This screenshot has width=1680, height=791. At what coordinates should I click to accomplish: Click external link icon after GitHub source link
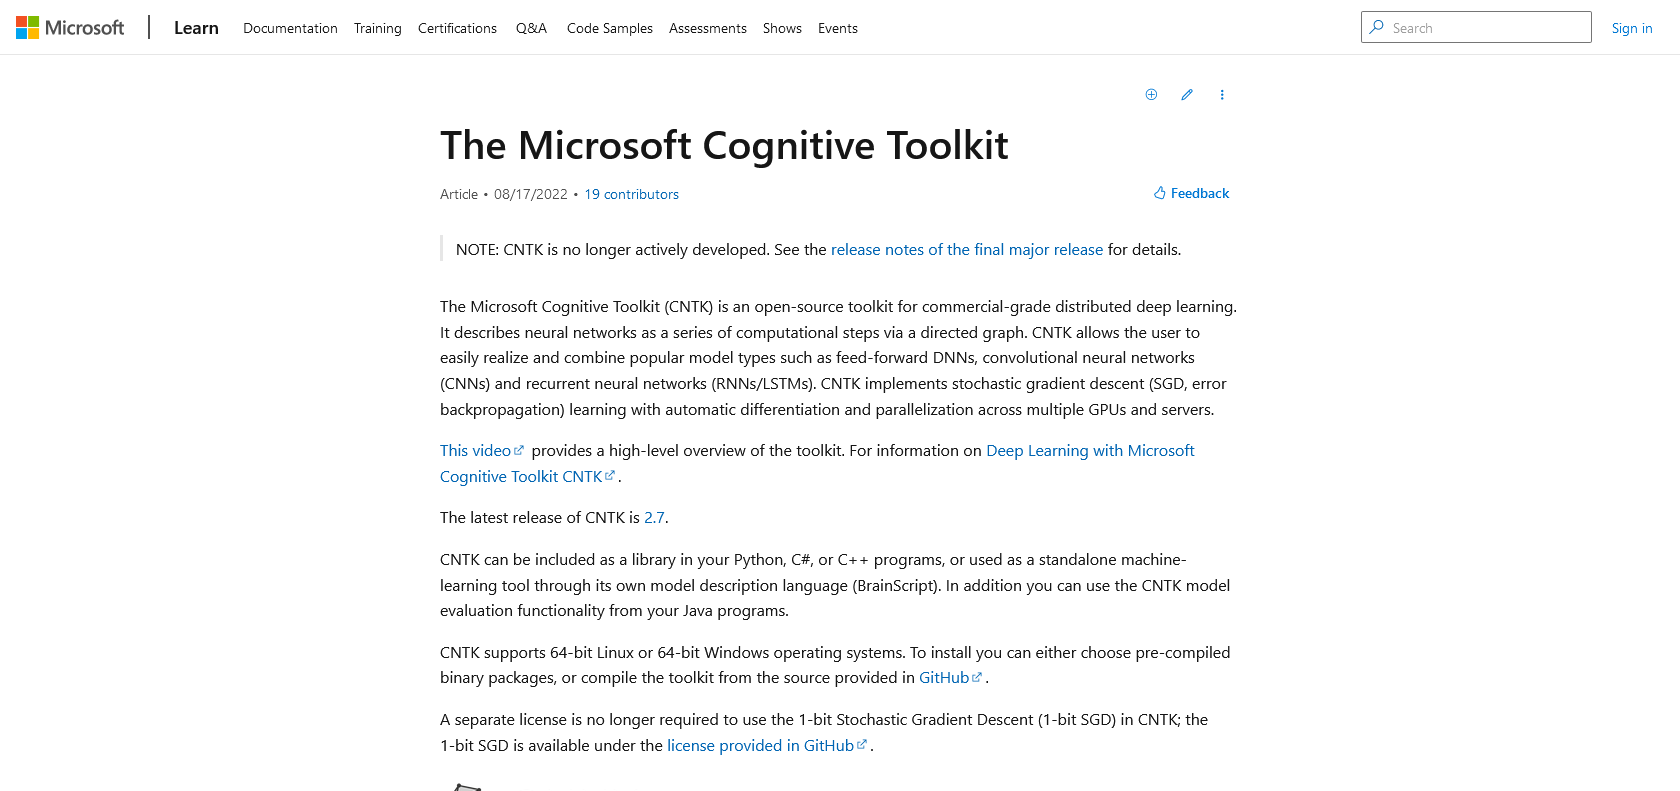[x=977, y=677]
